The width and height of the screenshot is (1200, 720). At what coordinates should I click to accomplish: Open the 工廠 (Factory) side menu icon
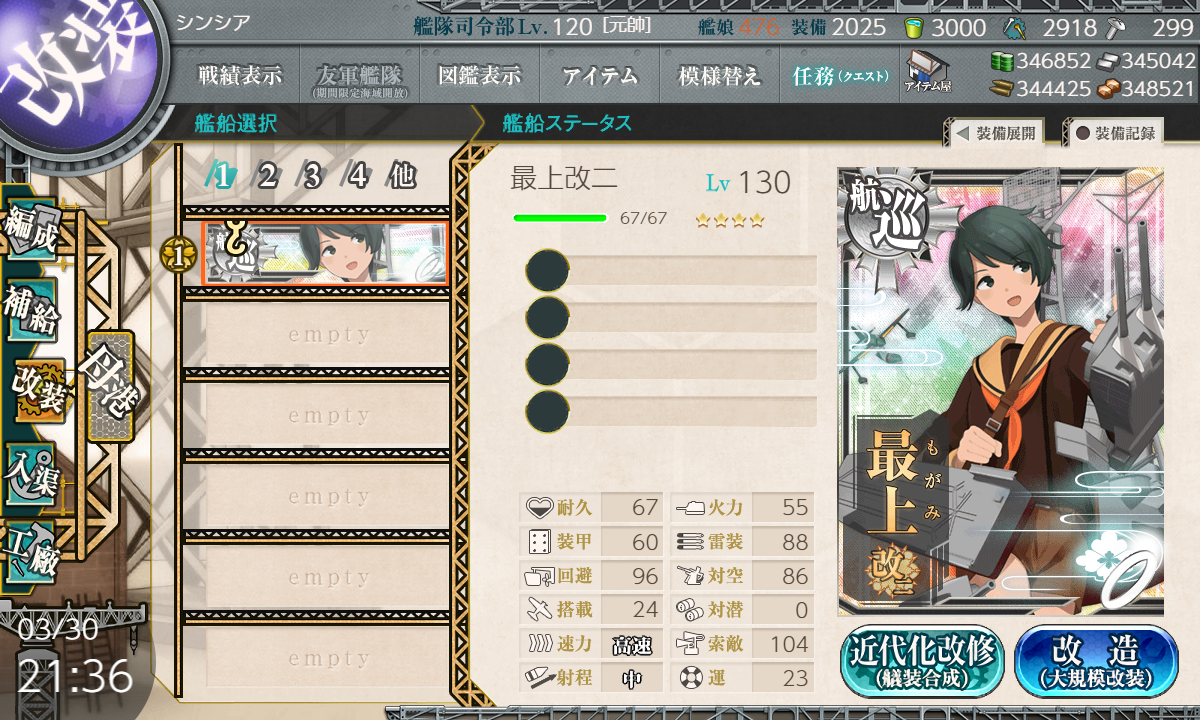click(32, 550)
